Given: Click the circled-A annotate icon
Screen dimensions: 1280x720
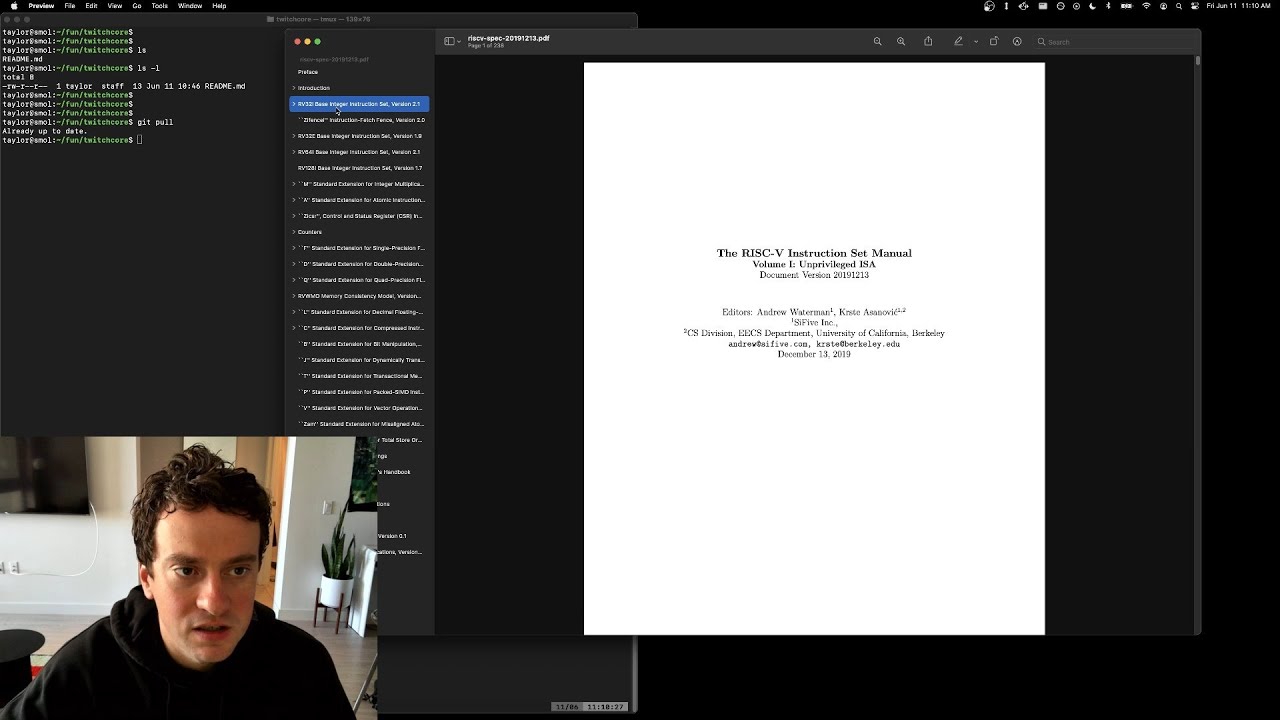Looking at the screenshot, I should (1017, 41).
